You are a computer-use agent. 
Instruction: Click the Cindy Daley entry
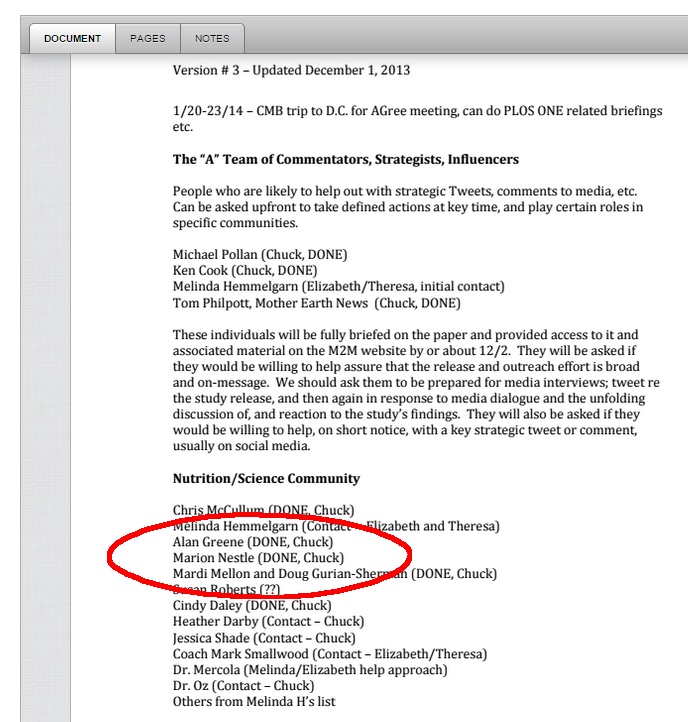click(252, 606)
